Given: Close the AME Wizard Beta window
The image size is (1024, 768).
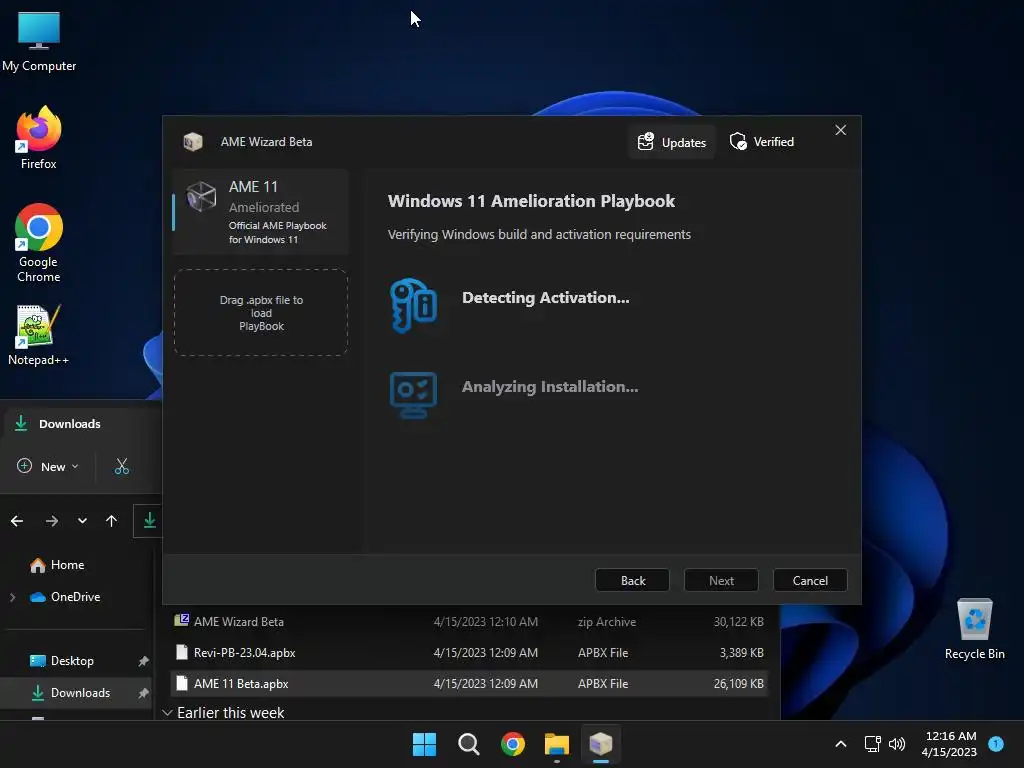Looking at the screenshot, I should (840, 130).
